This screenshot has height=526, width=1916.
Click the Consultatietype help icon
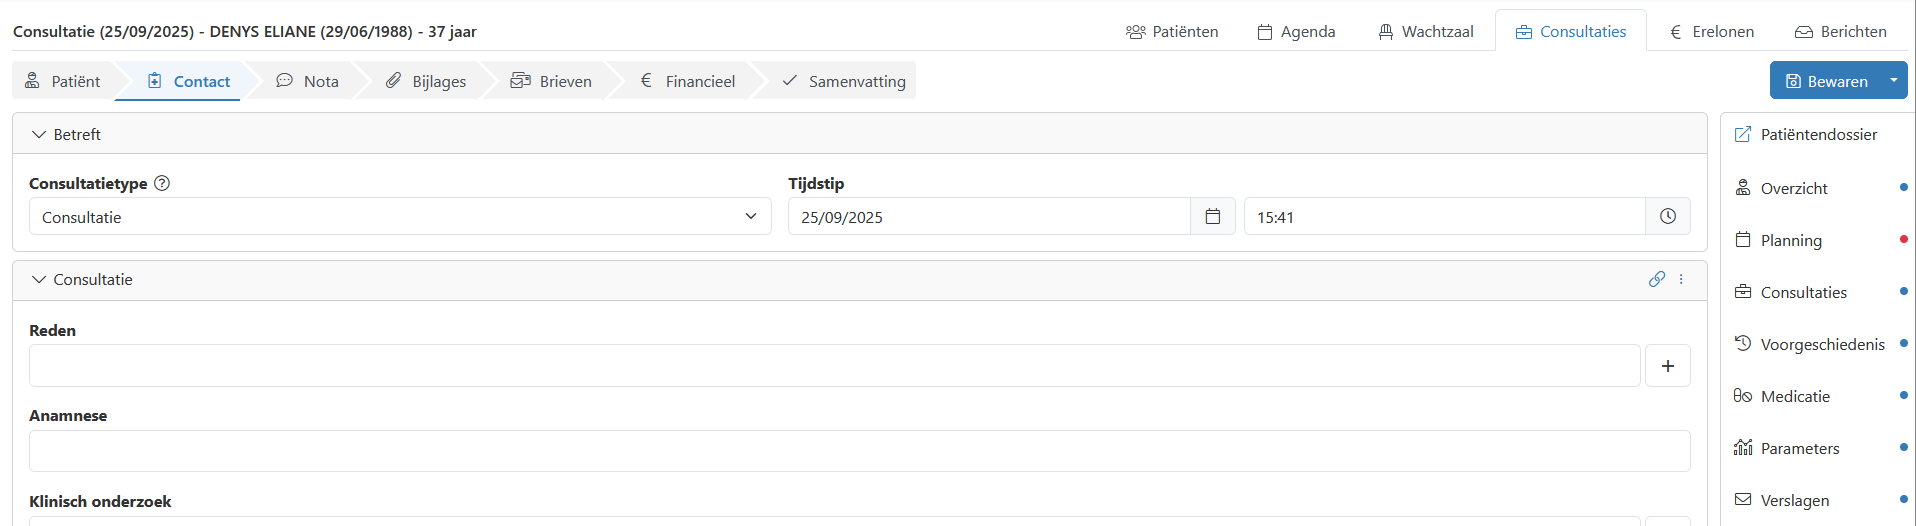pos(162,183)
